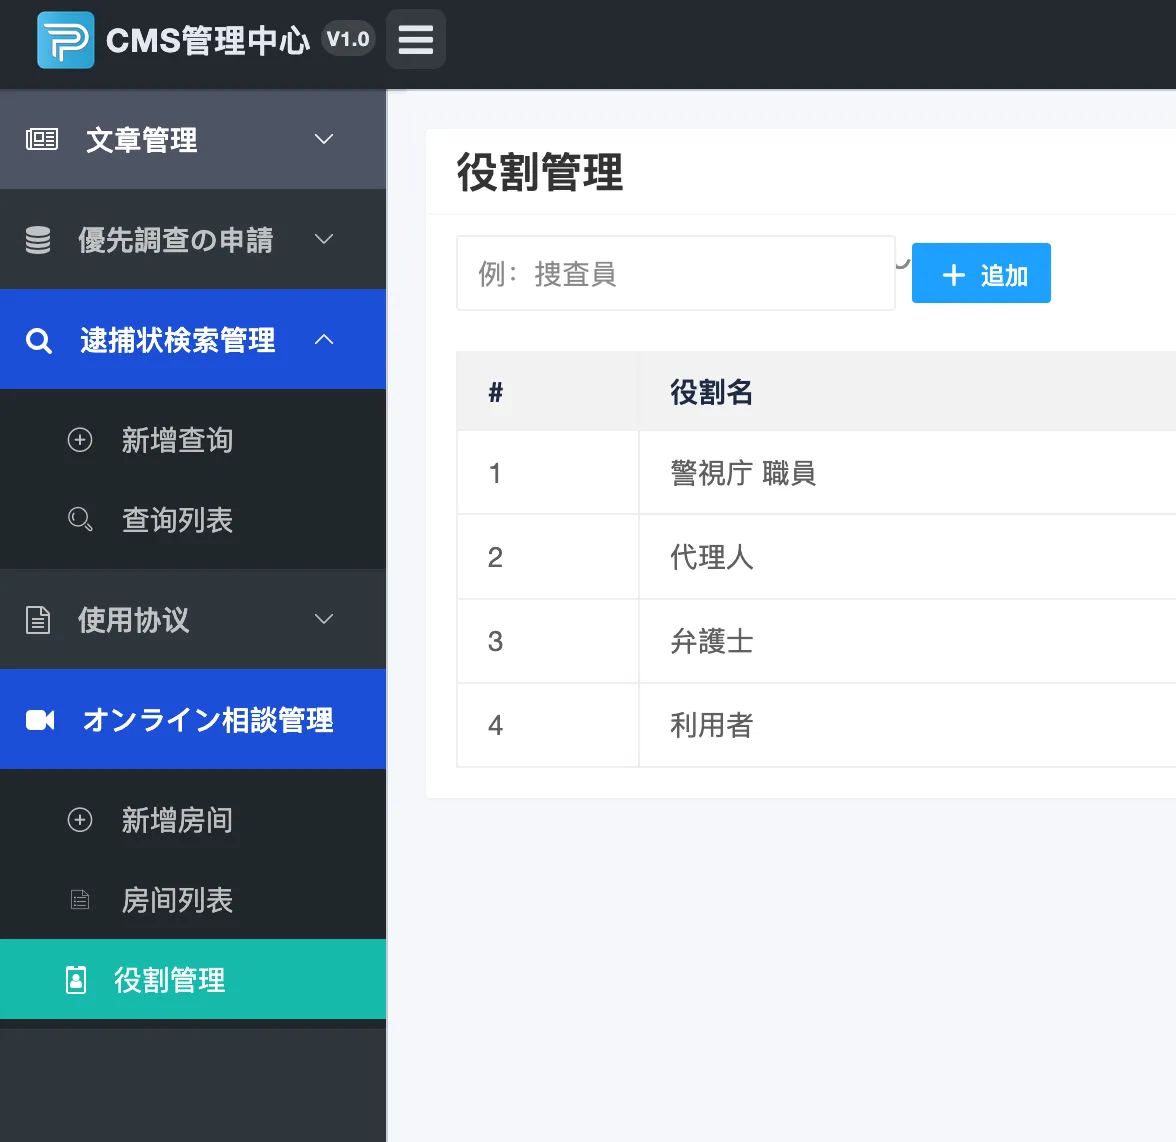Image resolution: width=1176 pixels, height=1142 pixels.
Task: Expand the 優先調査の申請 chevron
Action: coord(324,239)
